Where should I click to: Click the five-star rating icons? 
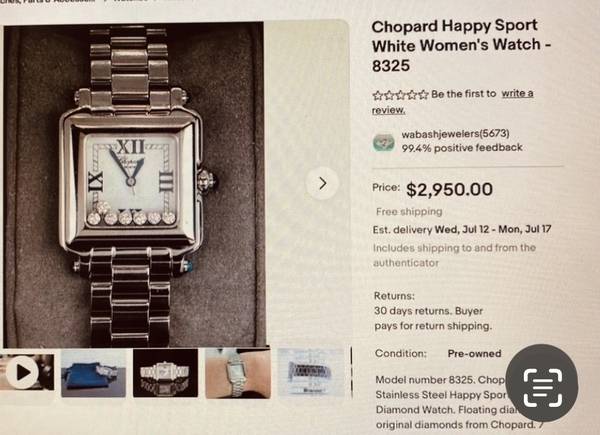coord(400,94)
